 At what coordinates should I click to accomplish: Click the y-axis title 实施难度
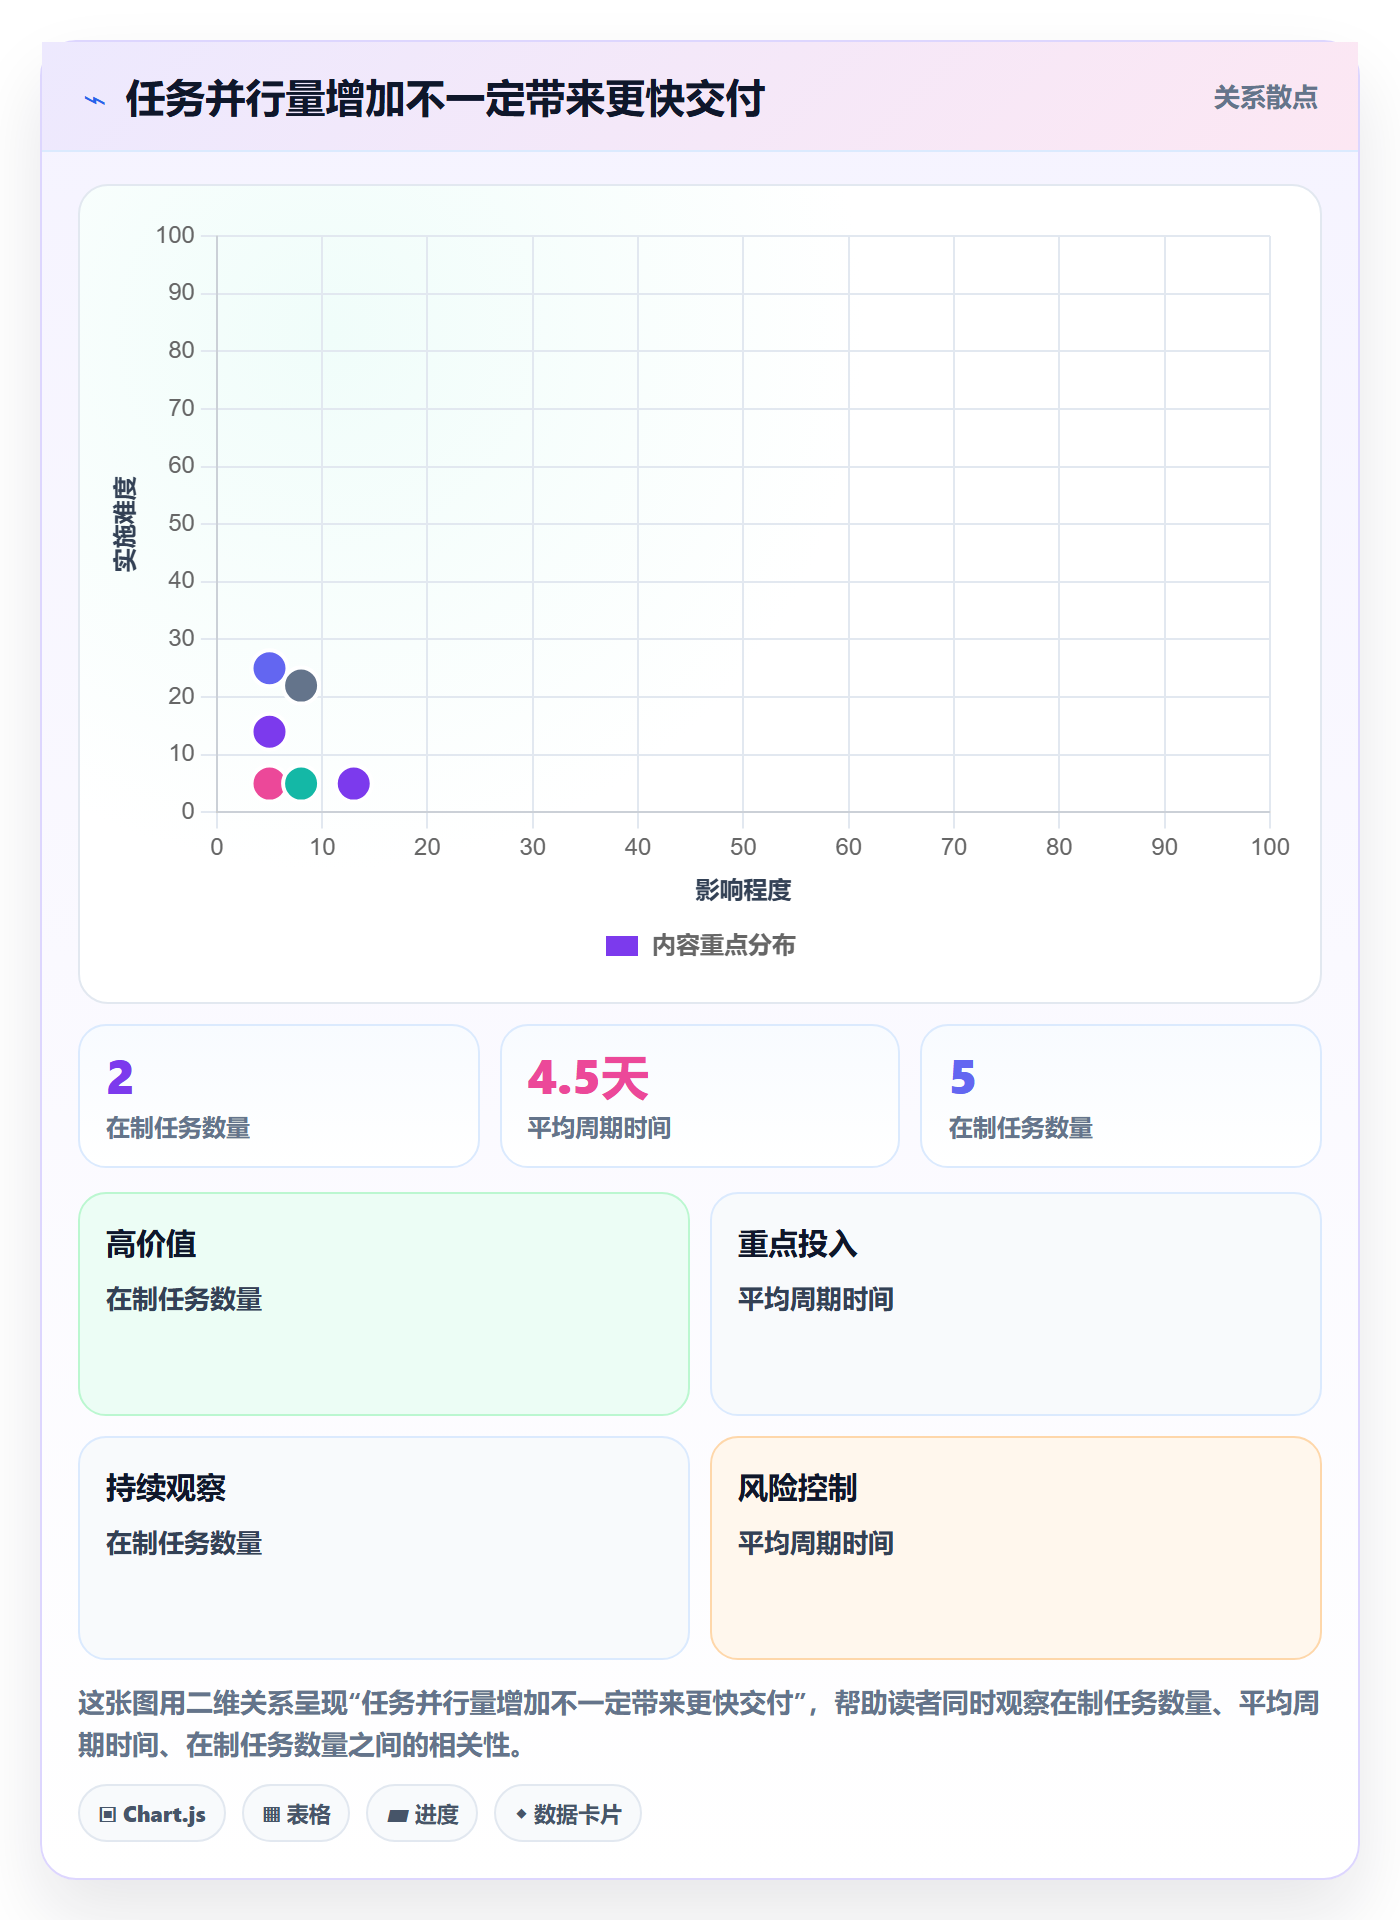[x=125, y=524]
